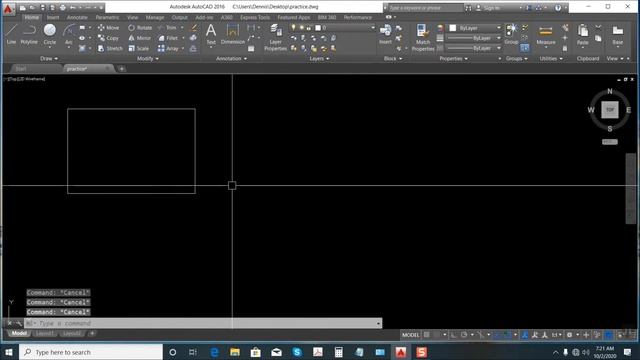Click the Move tool in Modify panel

pos(109,28)
